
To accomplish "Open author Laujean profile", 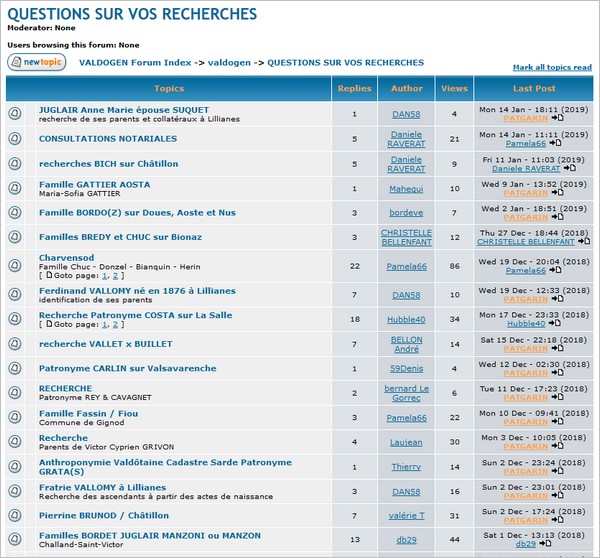I will coord(406,442).
